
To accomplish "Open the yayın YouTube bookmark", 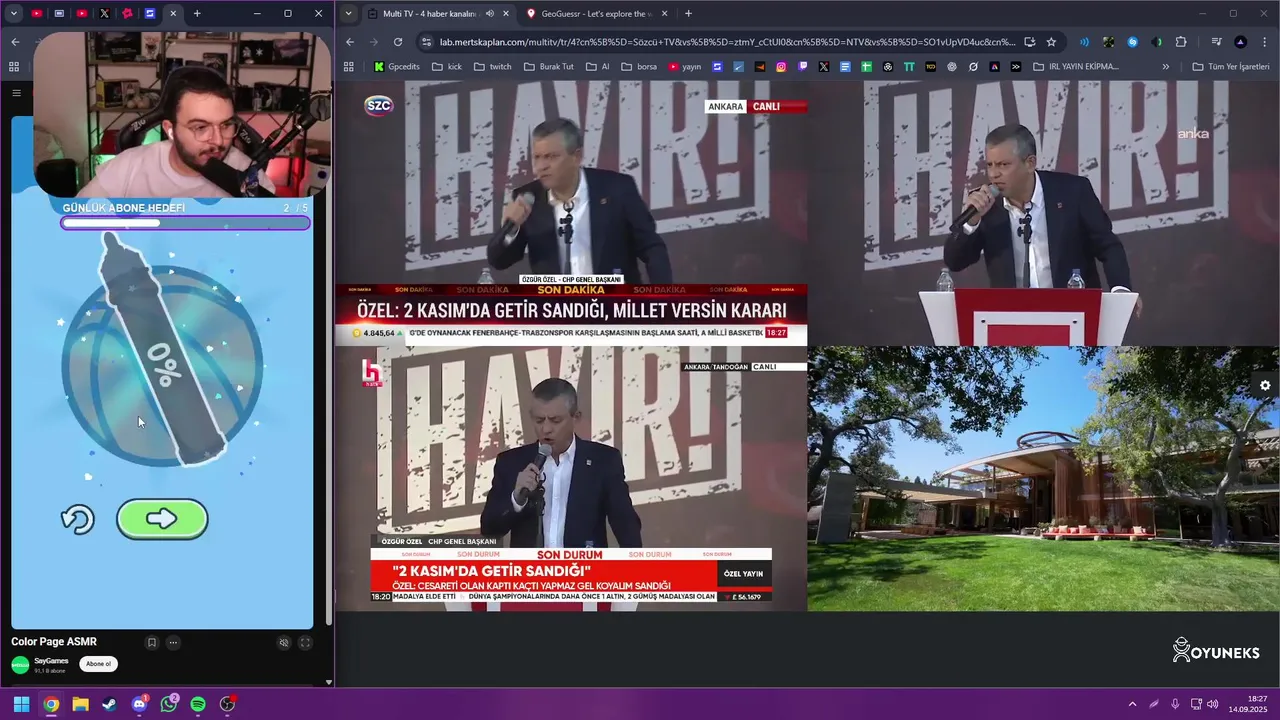I will (685, 67).
